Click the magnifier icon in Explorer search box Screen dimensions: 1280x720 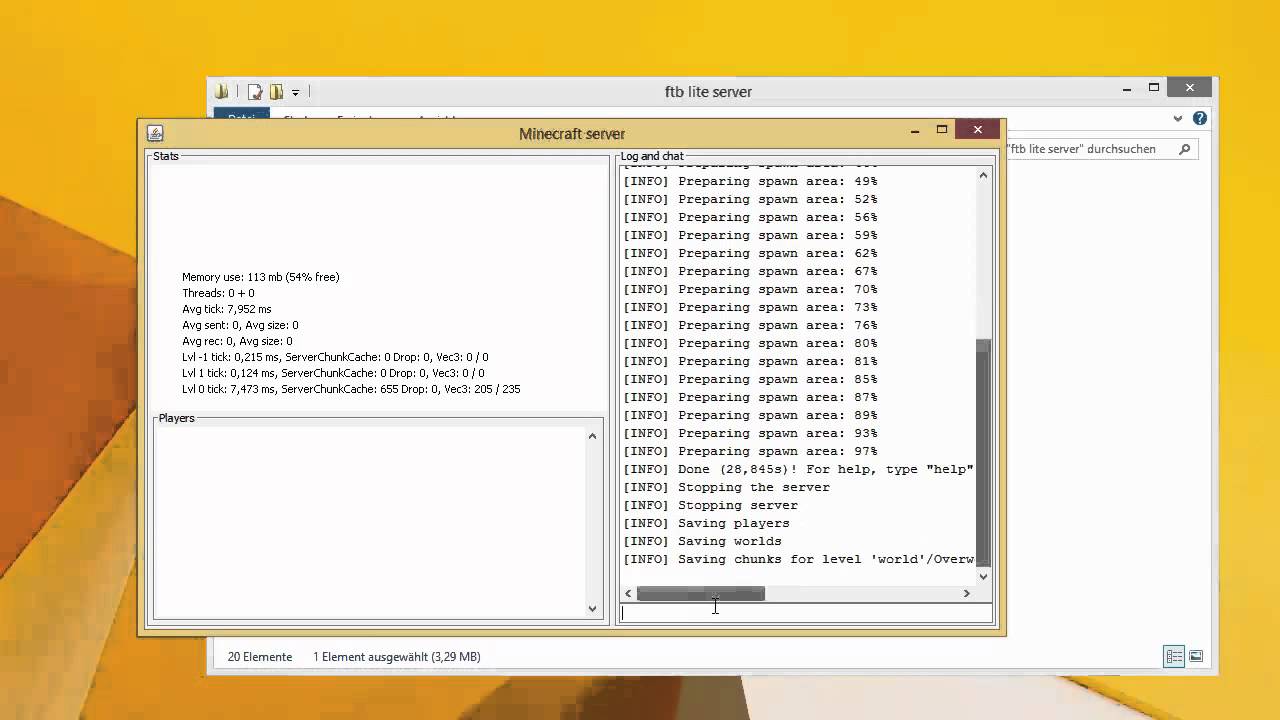(x=1185, y=149)
